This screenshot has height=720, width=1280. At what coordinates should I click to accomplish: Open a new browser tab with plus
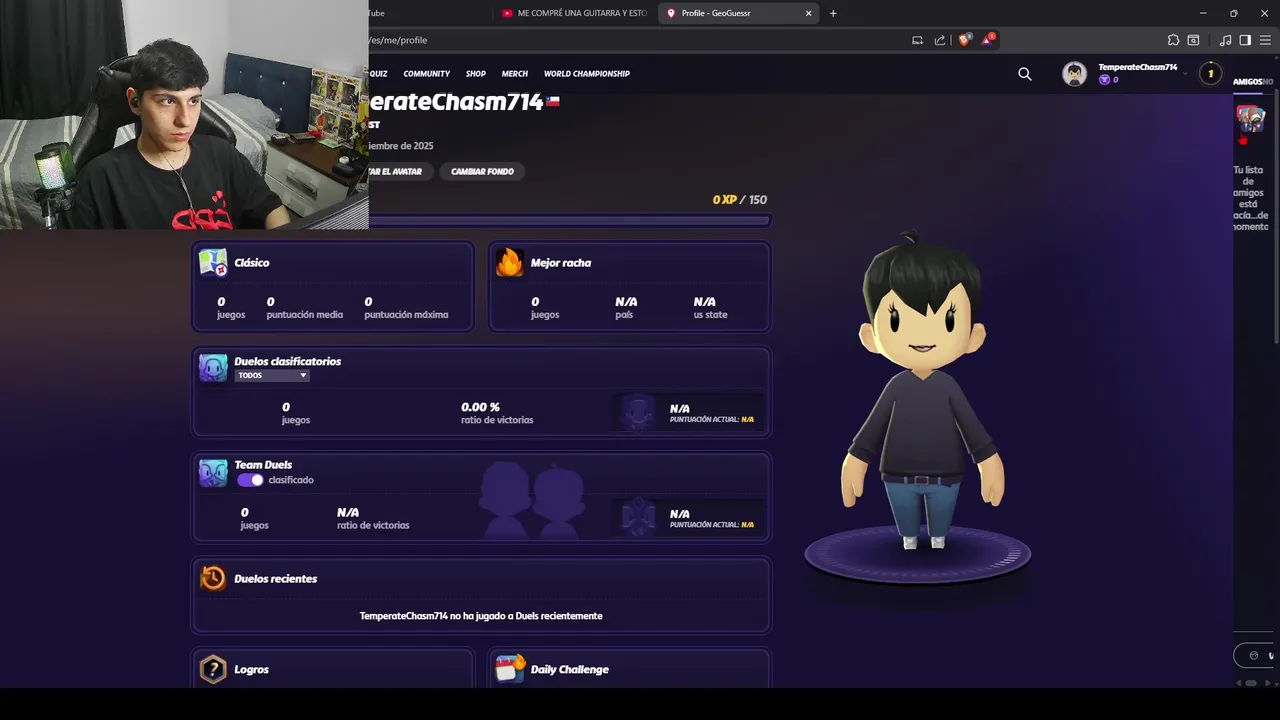[x=833, y=13]
